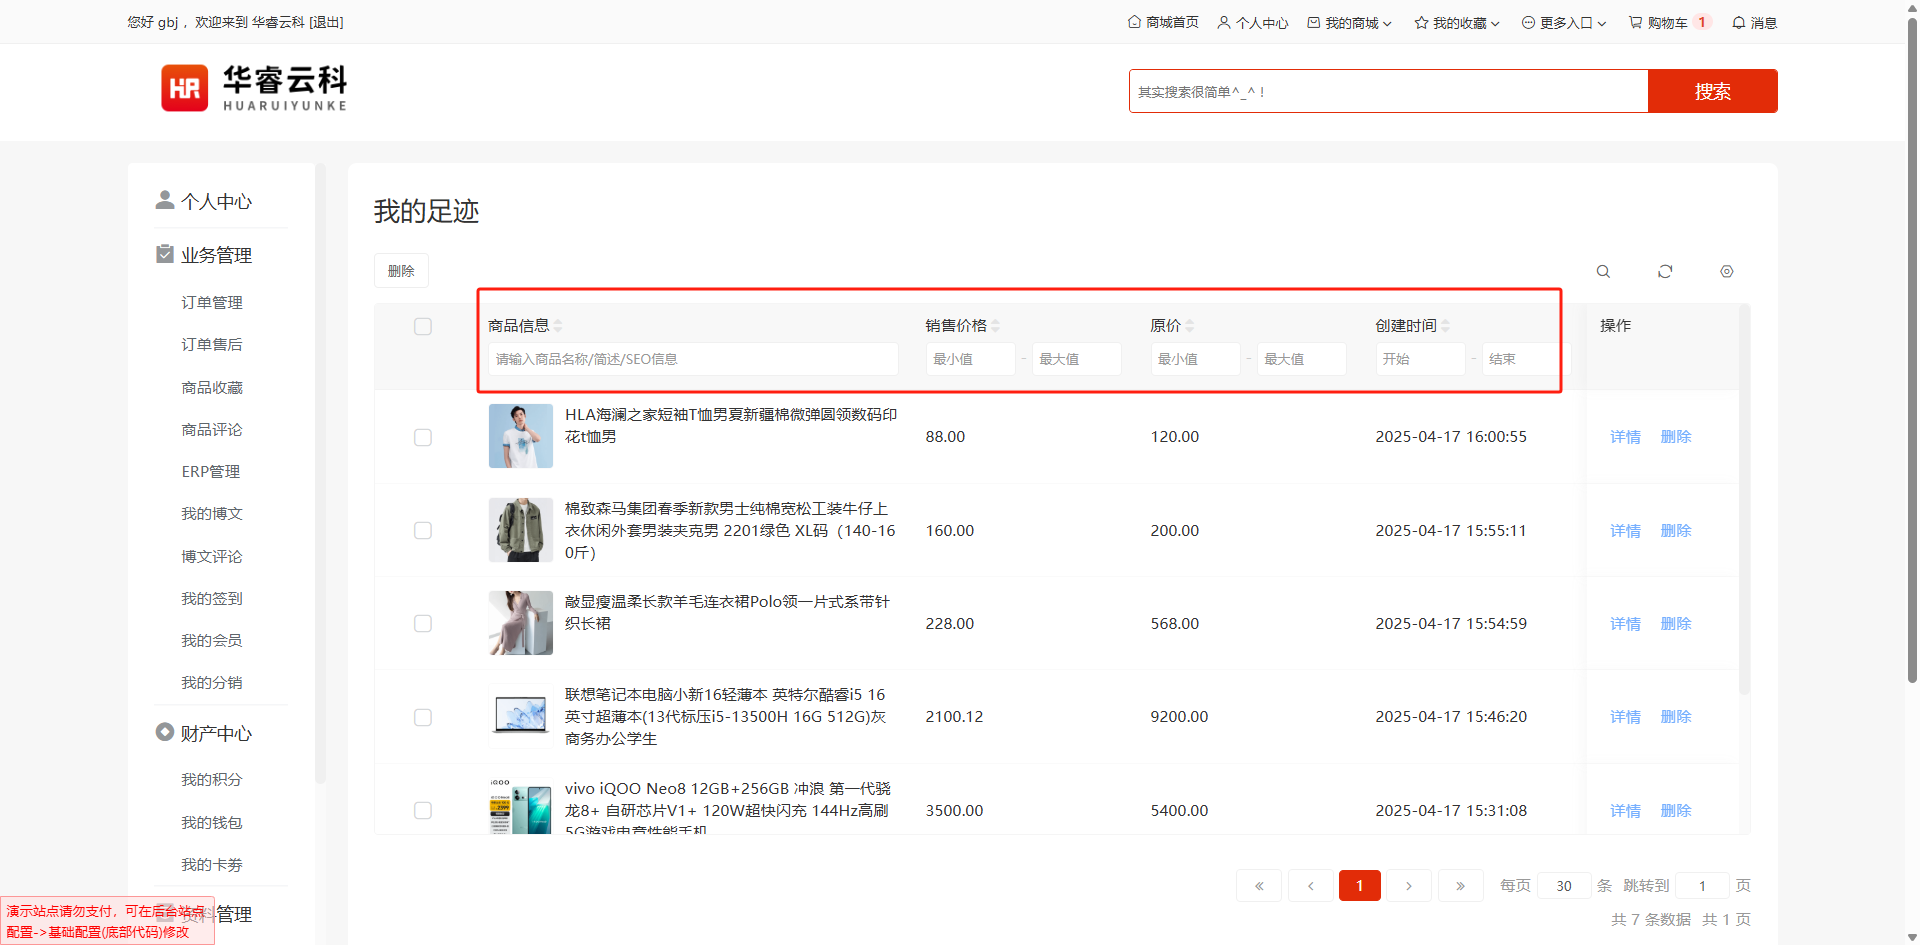The width and height of the screenshot is (1920, 945).
Task: Sort by 销售价格 column sort icon
Action: click(x=996, y=326)
